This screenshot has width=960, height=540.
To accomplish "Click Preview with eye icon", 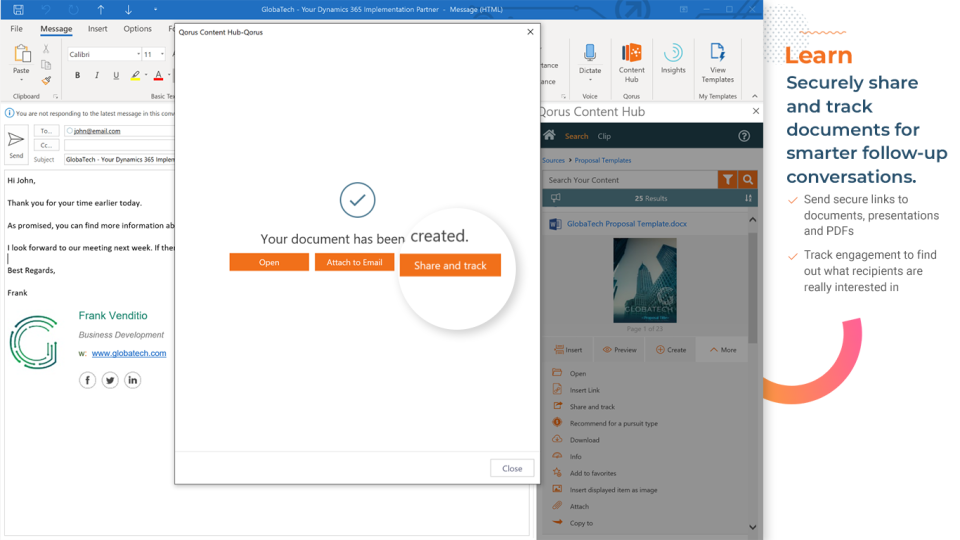I will point(620,350).
